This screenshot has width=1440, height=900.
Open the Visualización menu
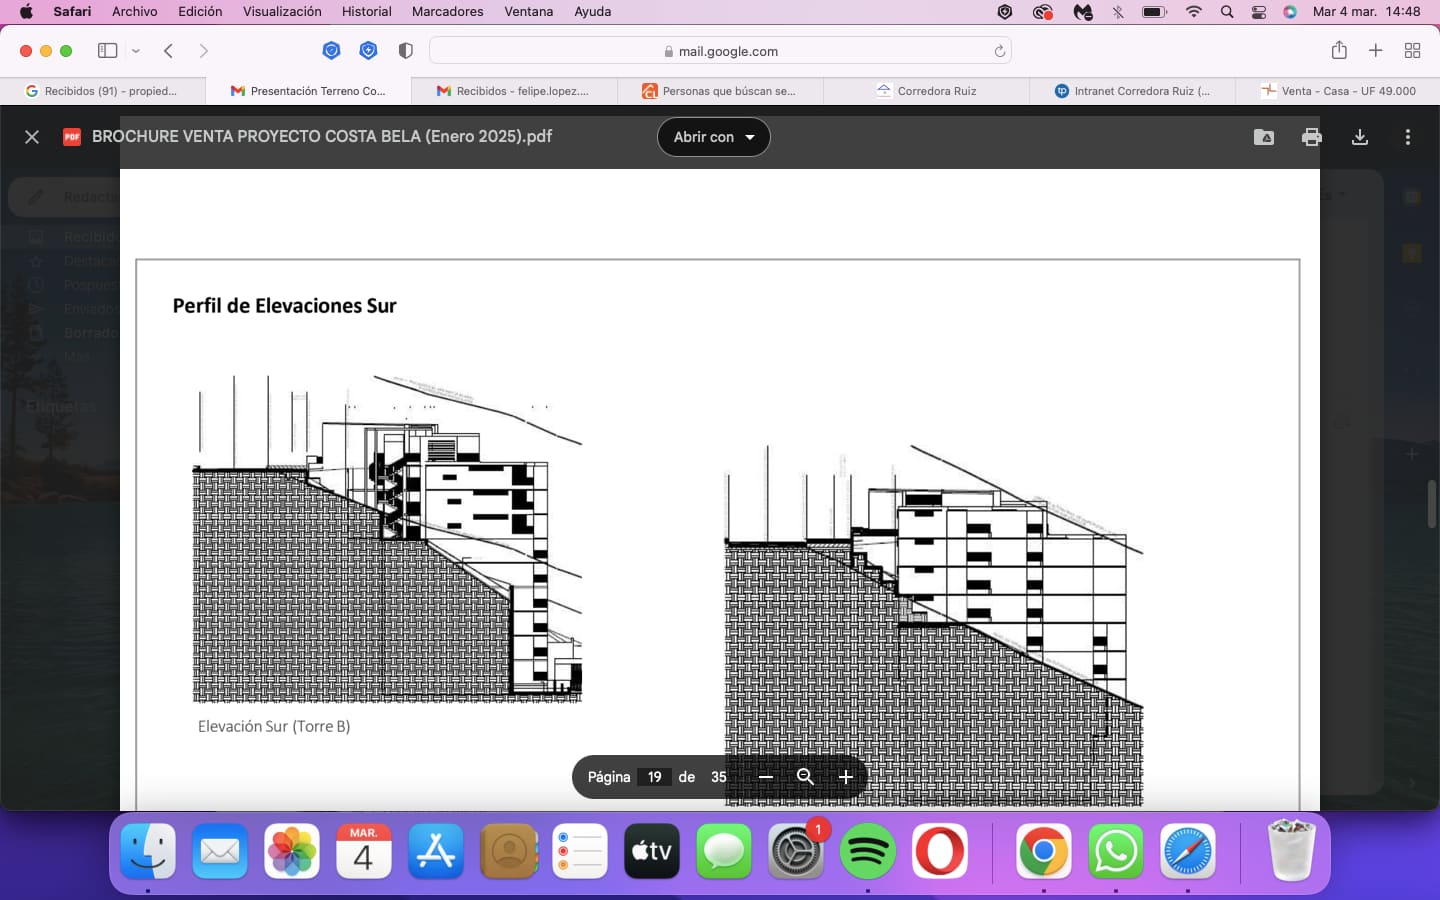coord(282,12)
